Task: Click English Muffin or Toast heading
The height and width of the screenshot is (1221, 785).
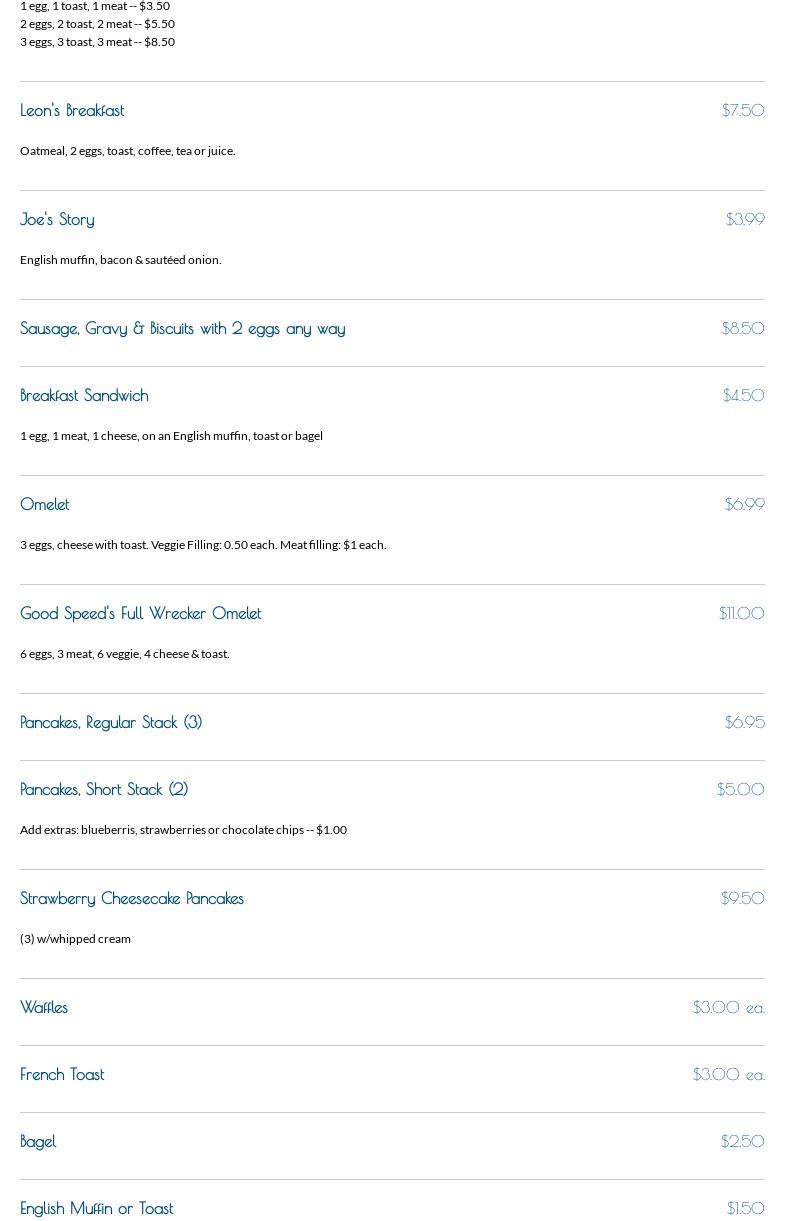Action: tap(97, 1208)
